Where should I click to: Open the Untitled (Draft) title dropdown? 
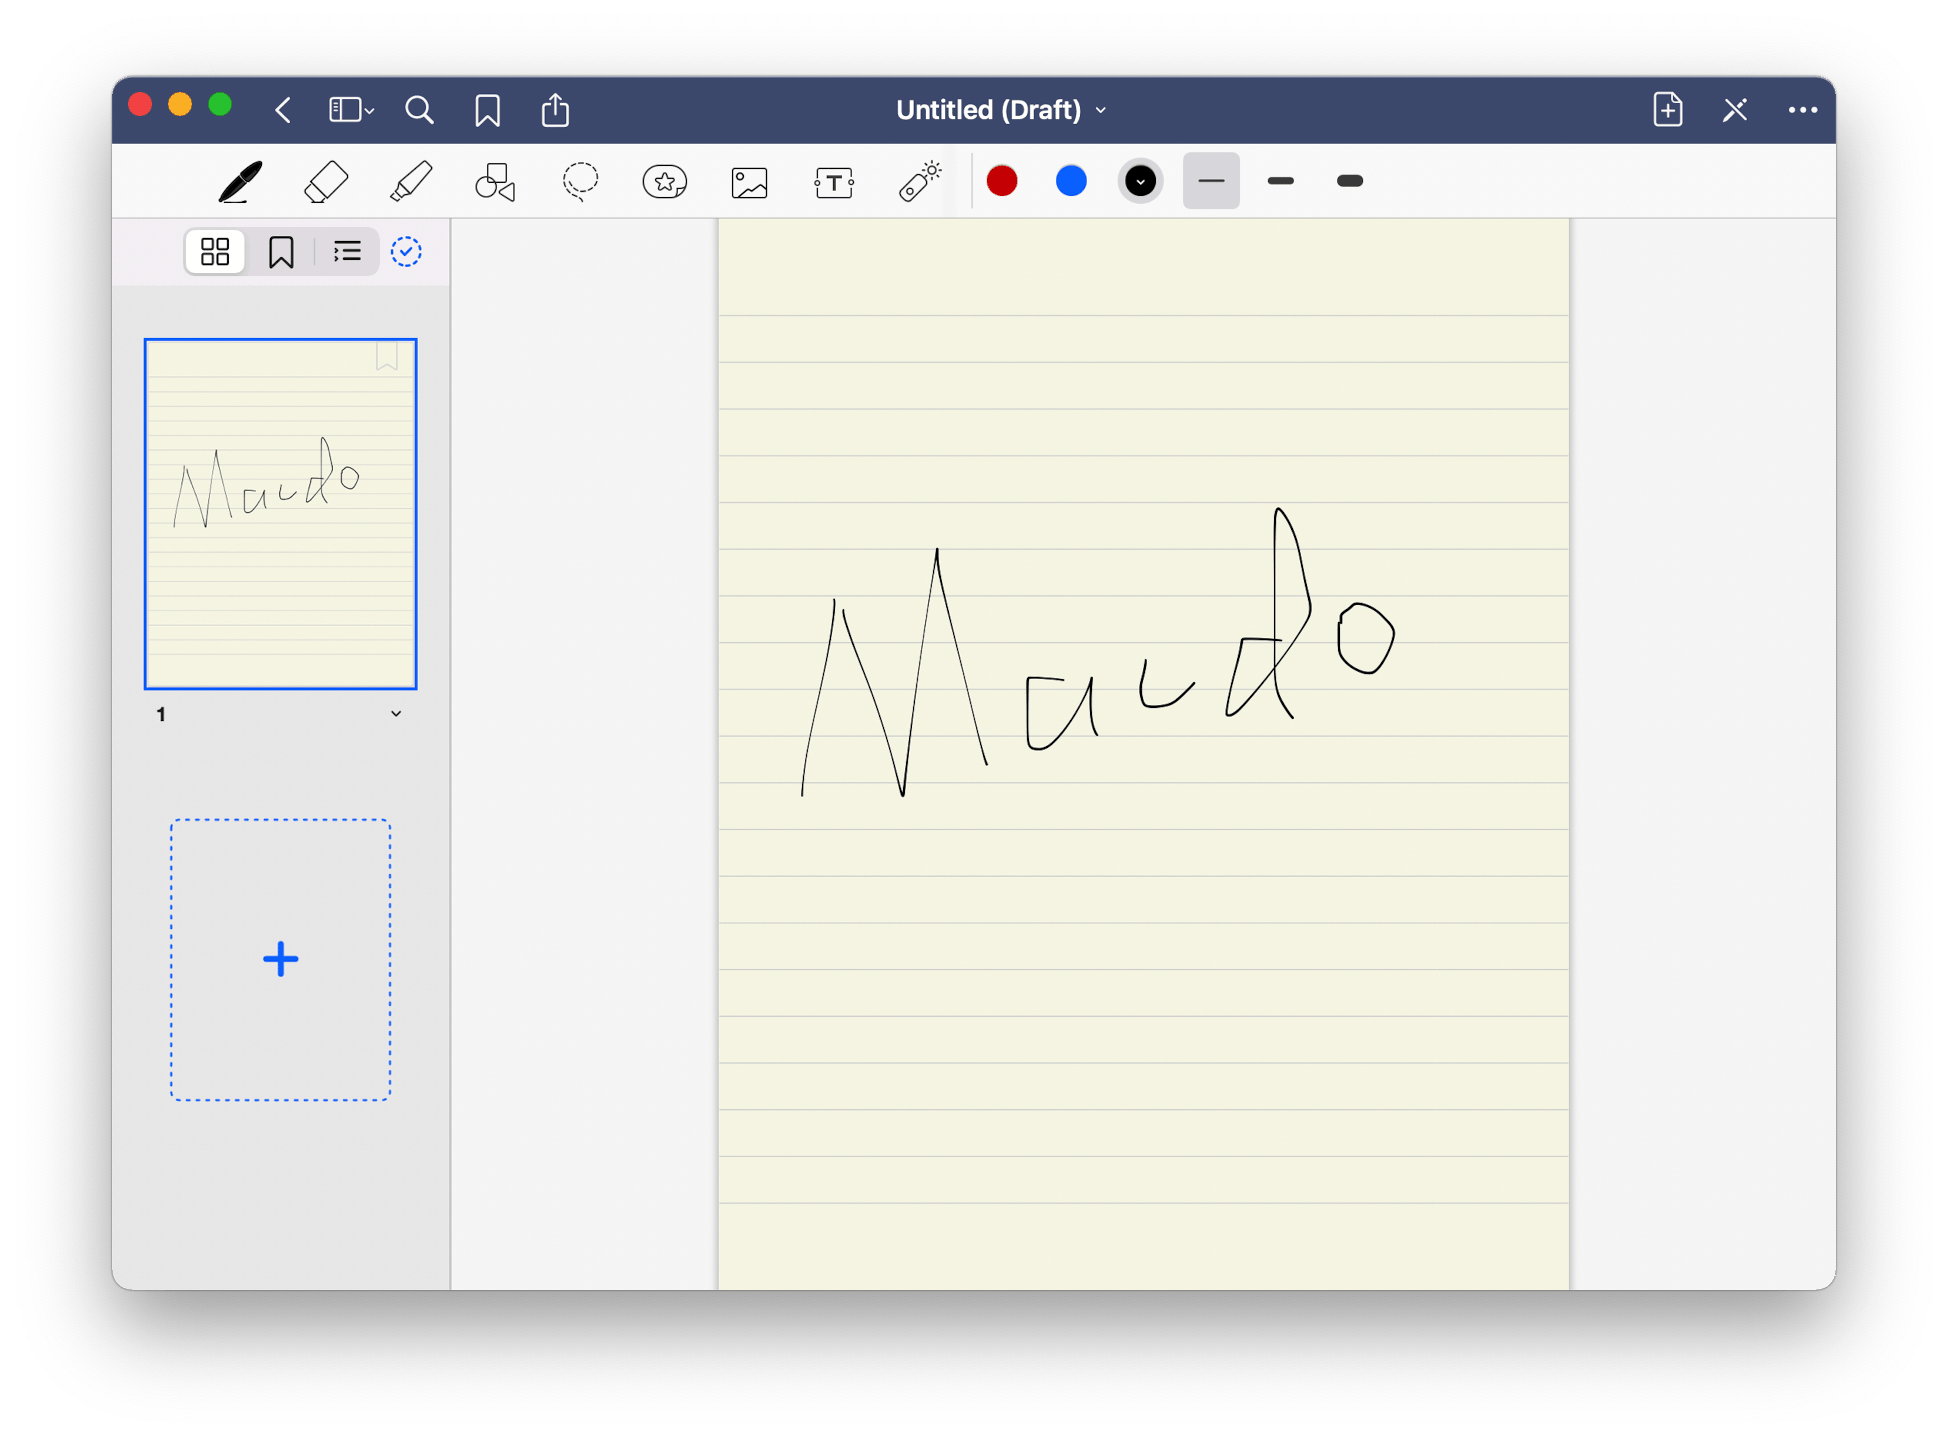tap(1001, 110)
